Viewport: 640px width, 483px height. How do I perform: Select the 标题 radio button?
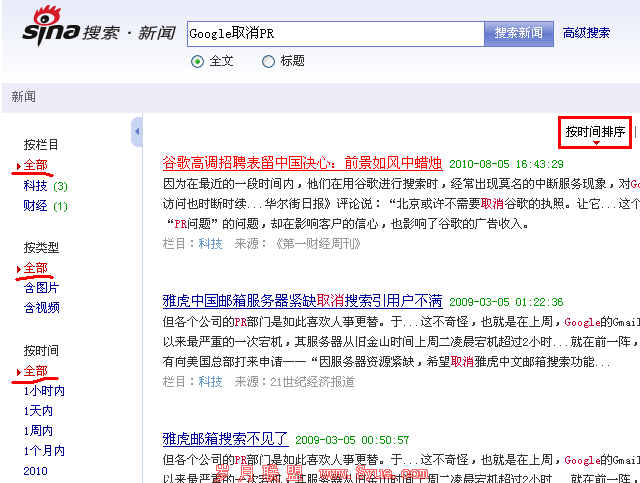click(x=268, y=61)
